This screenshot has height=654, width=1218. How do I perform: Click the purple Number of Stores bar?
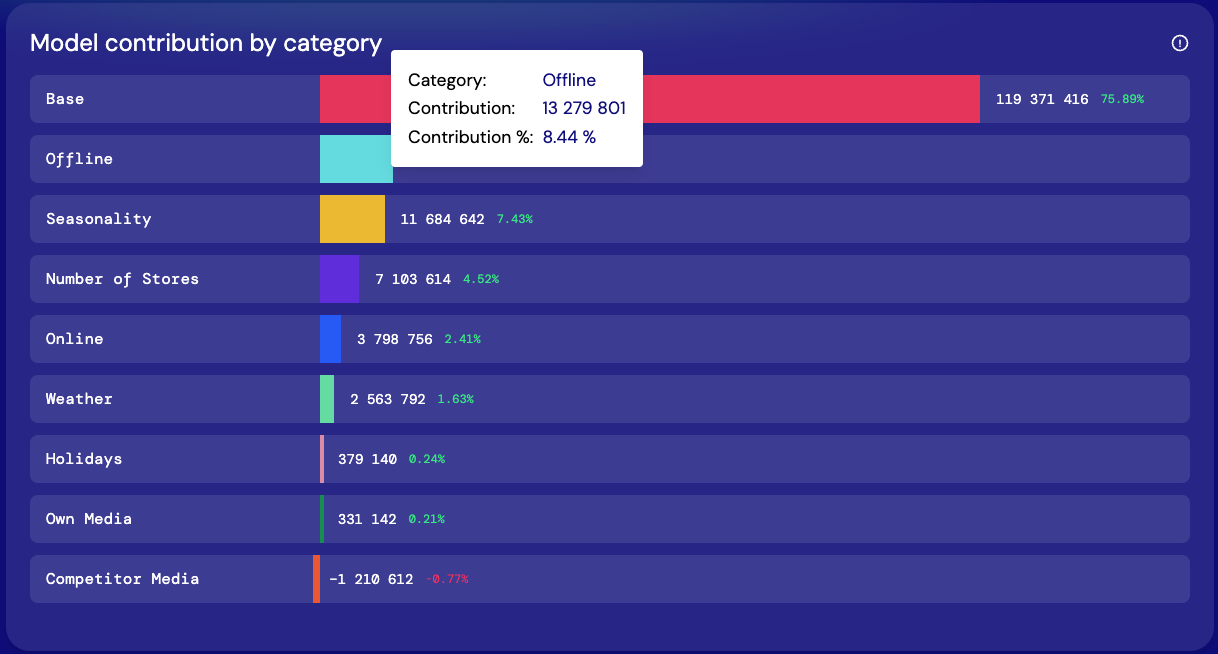(x=339, y=279)
